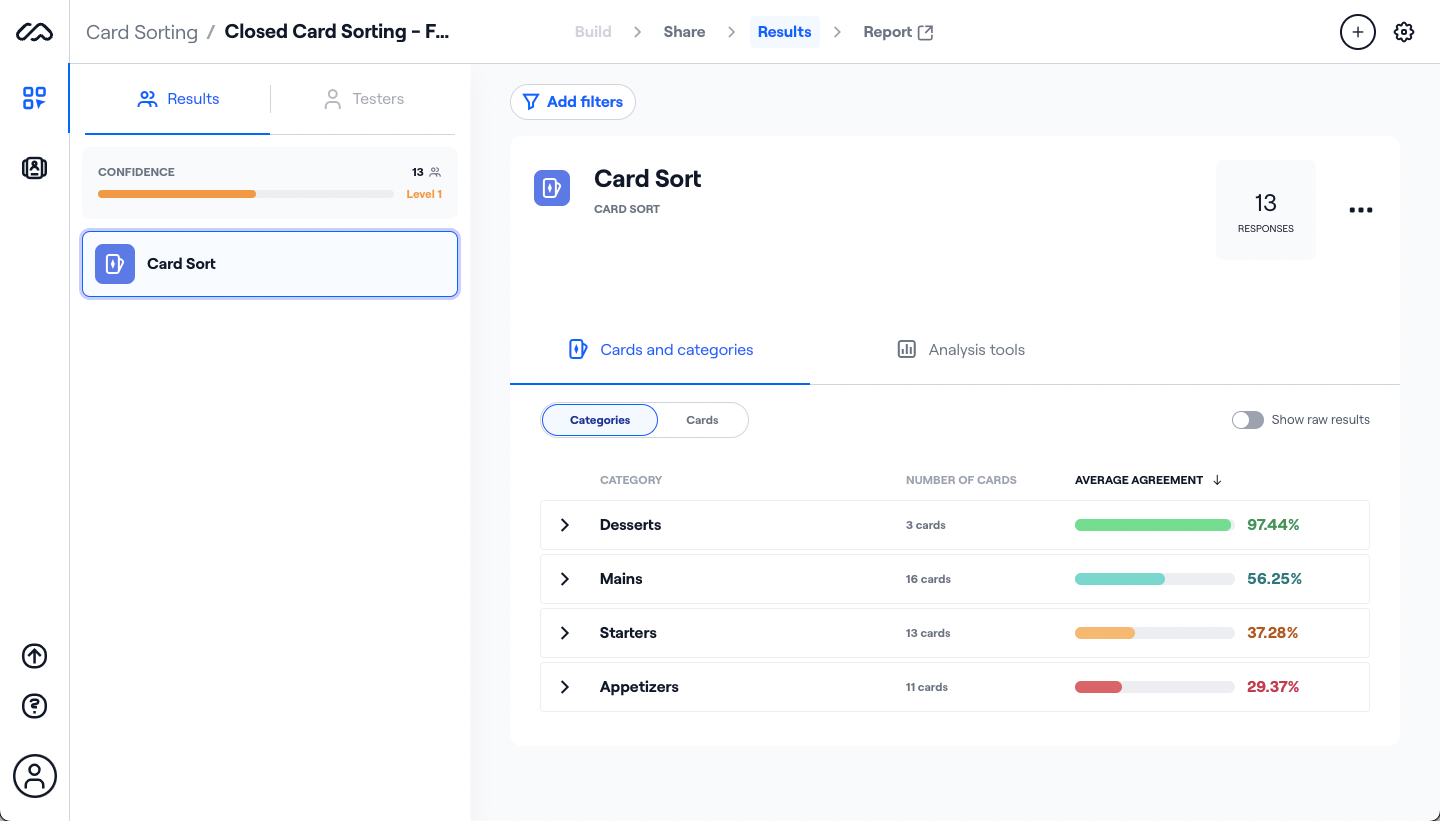Open the panel participants icon in sidebar

coord(34,167)
